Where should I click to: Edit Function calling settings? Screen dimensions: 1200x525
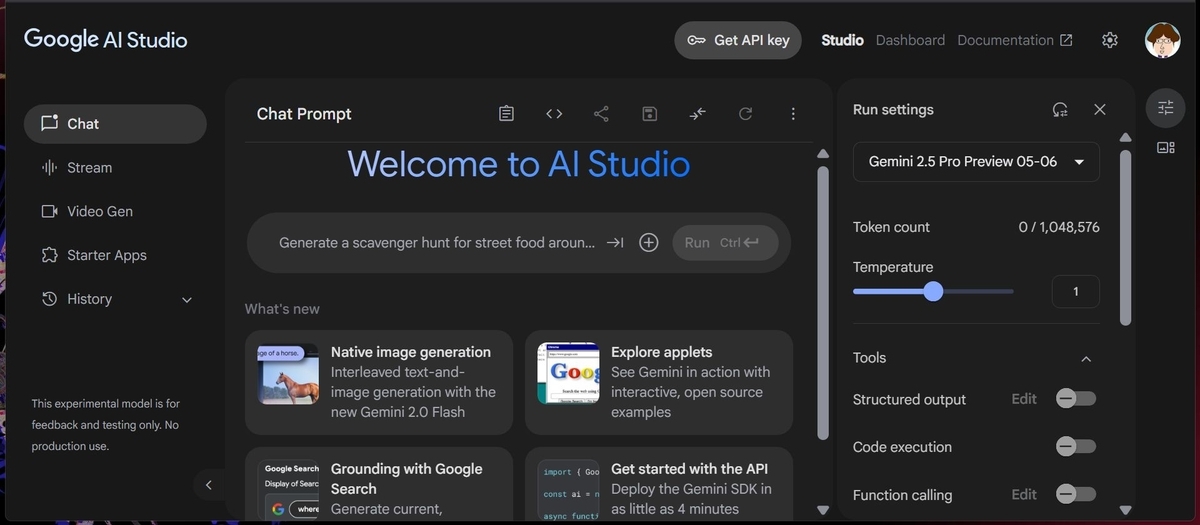[1024, 494]
